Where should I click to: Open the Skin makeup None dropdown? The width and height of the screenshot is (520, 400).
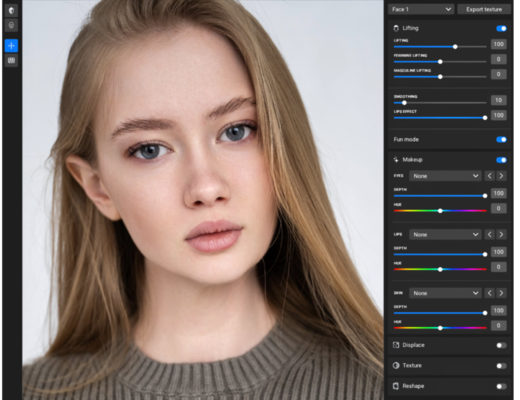445,293
